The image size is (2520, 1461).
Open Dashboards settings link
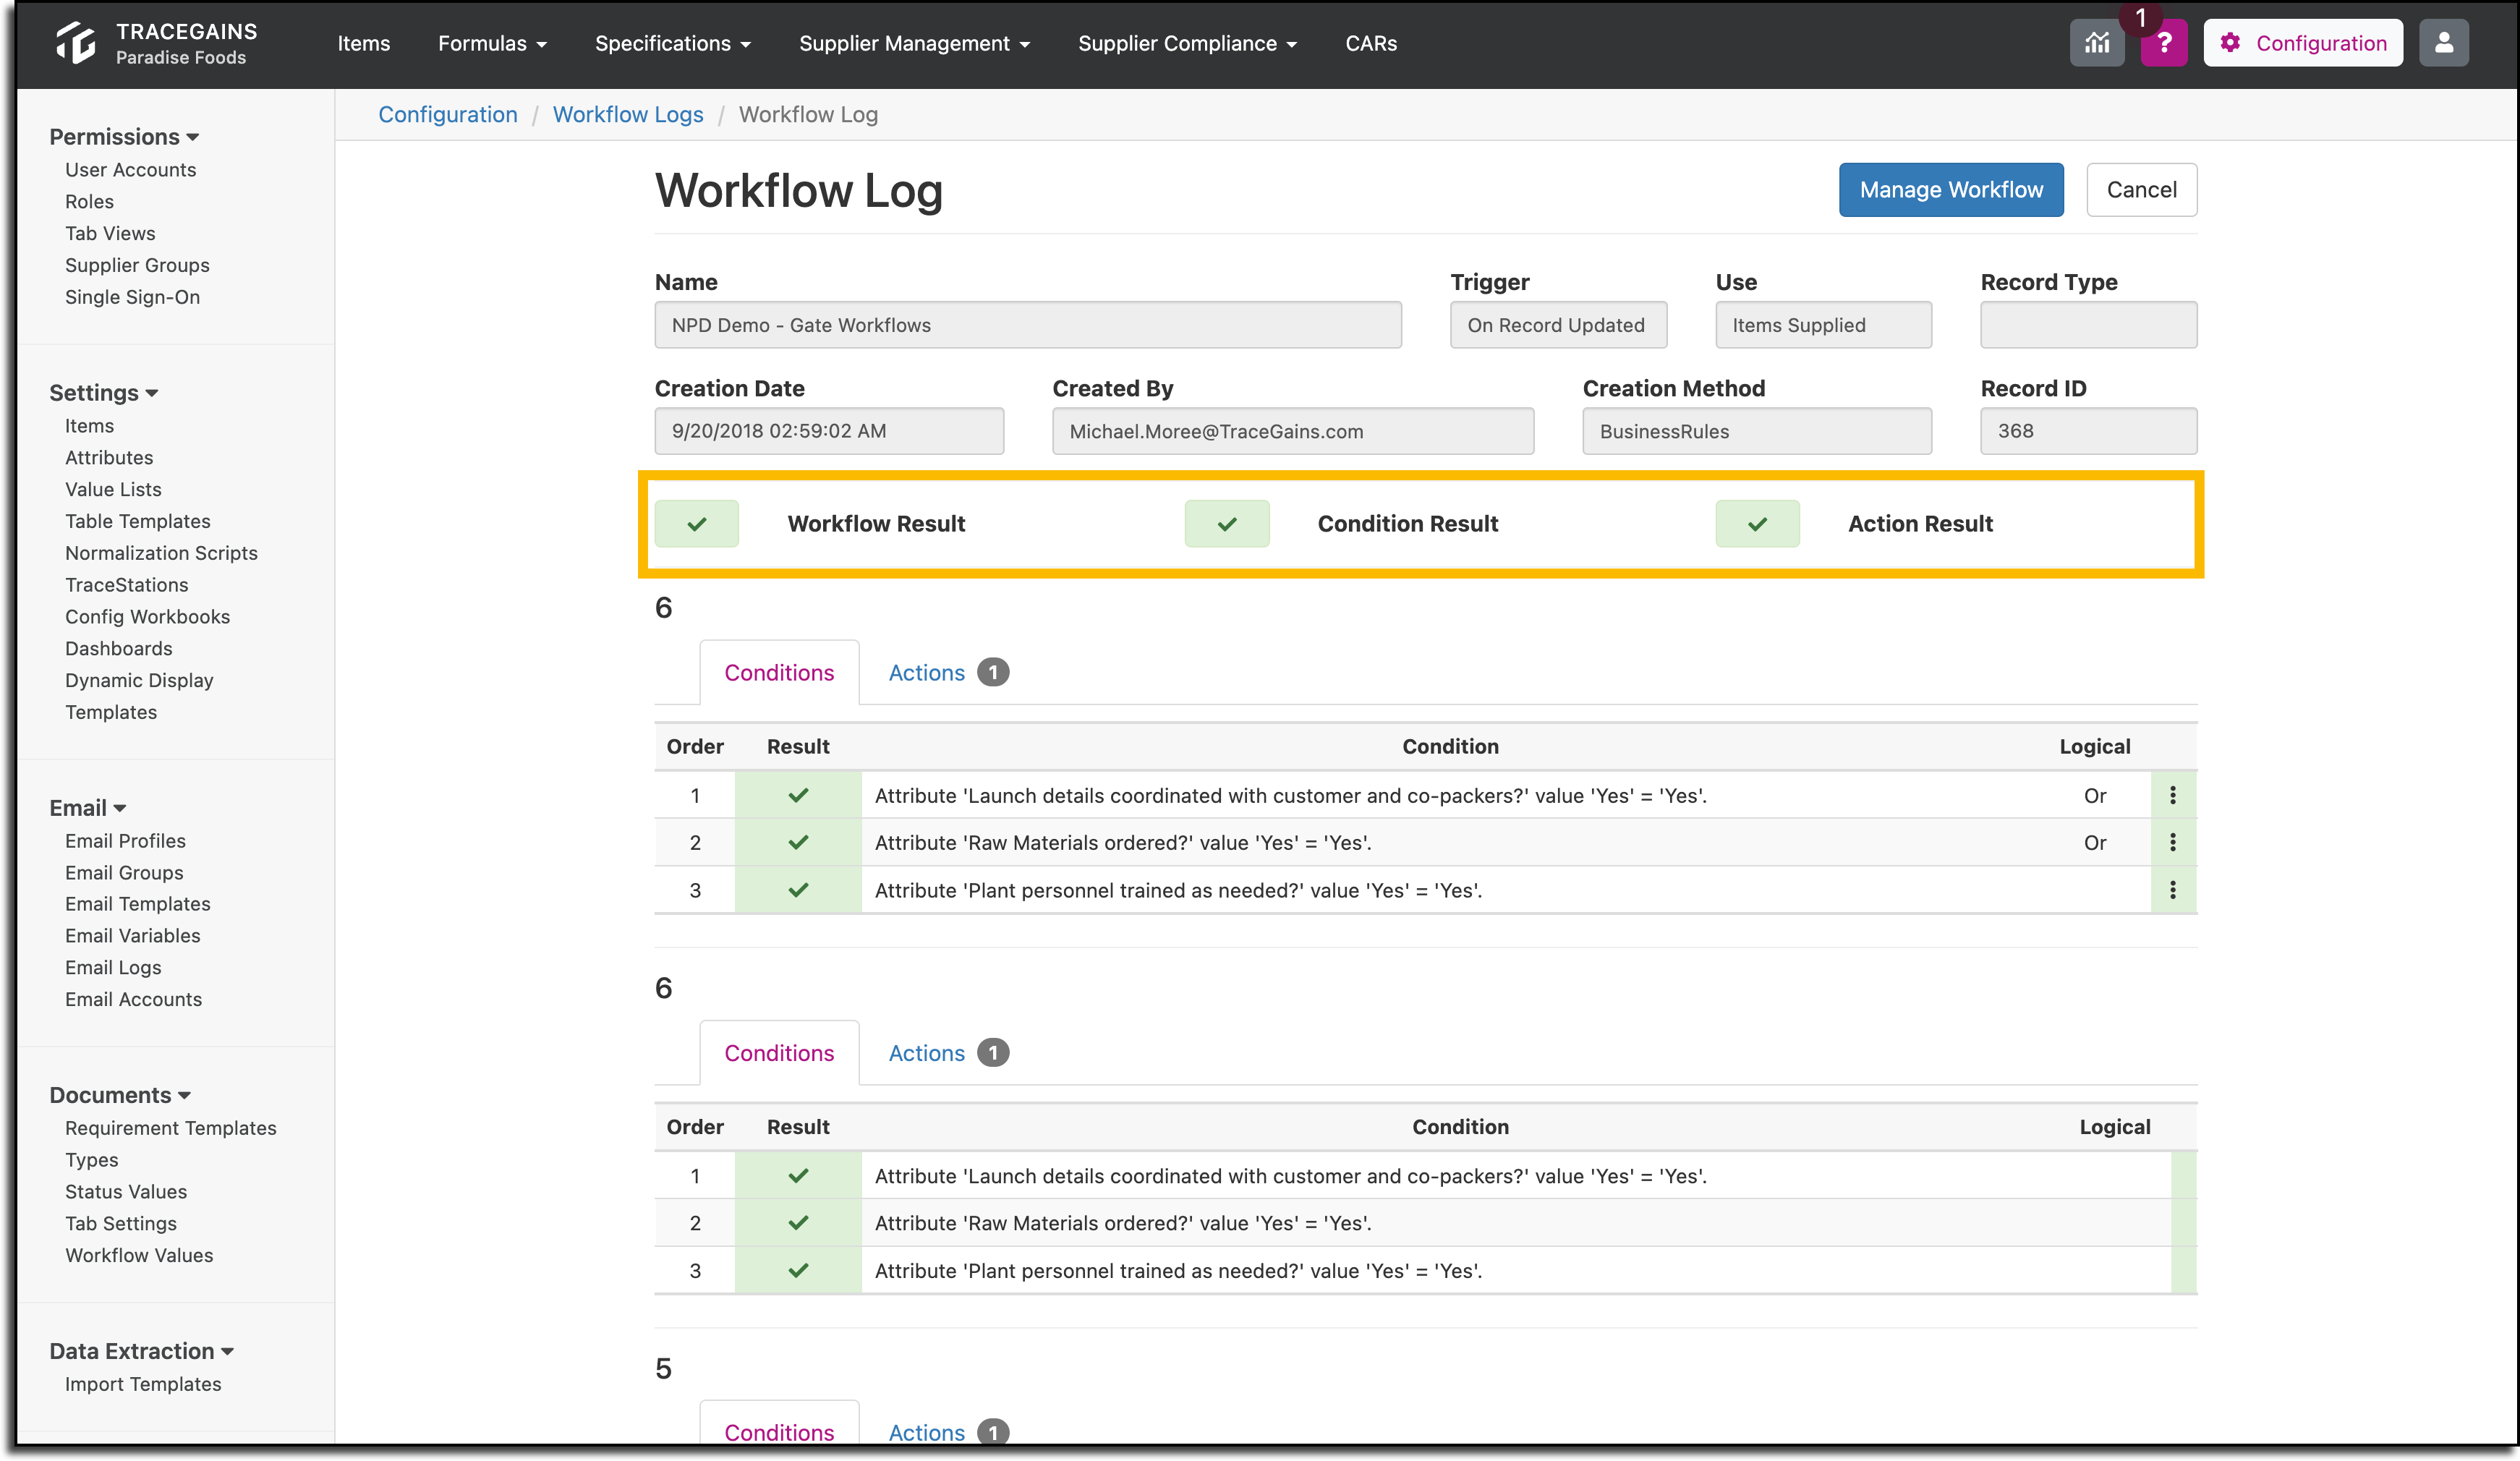pyautogui.click(x=118, y=648)
